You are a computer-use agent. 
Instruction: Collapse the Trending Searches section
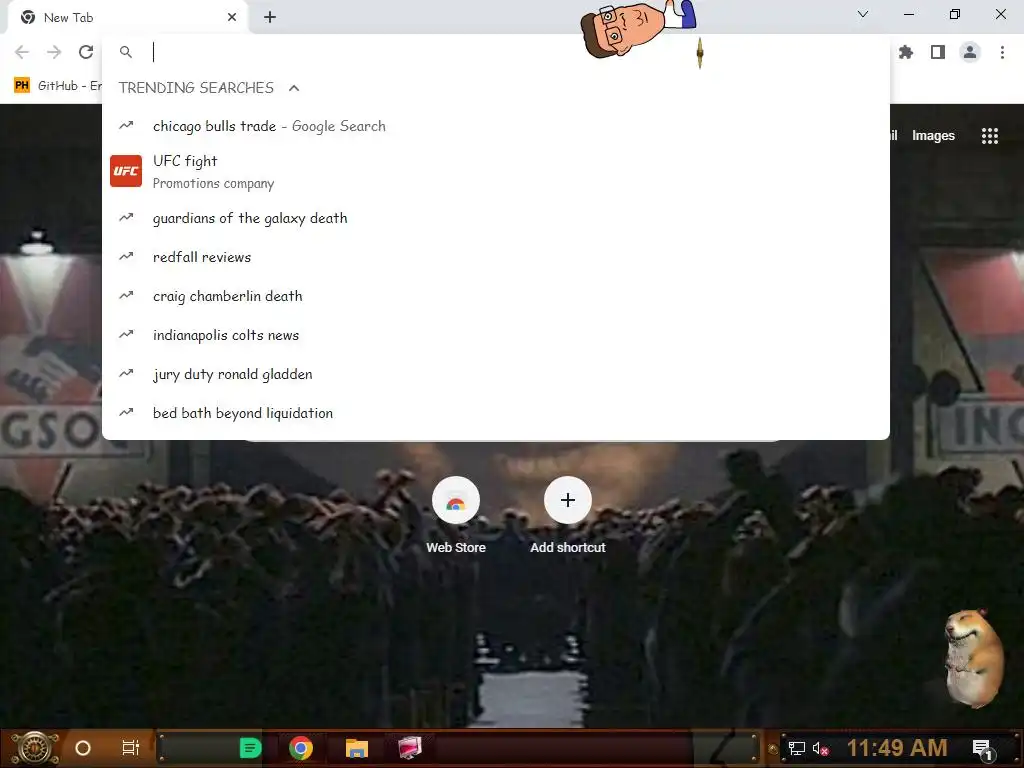pyautogui.click(x=294, y=88)
